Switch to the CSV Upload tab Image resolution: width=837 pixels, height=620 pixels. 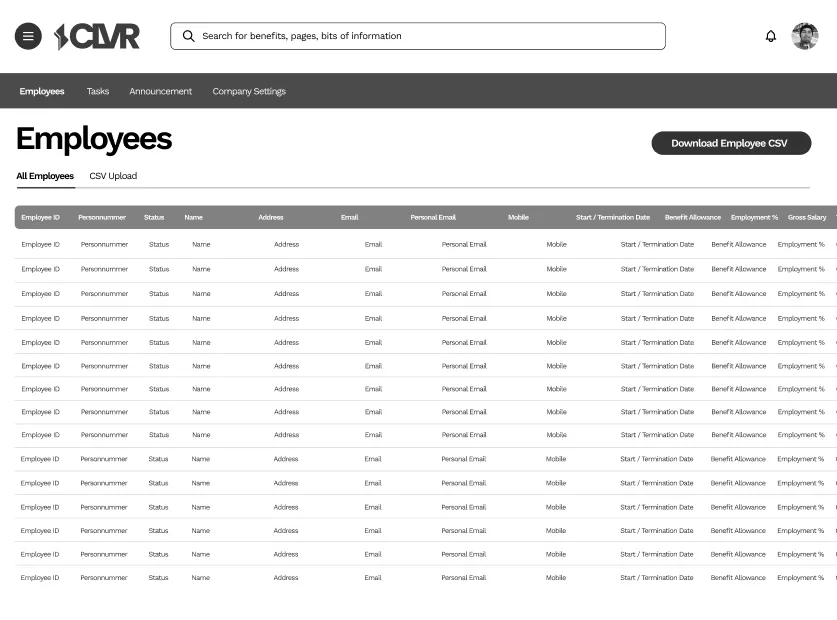(x=113, y=176)
